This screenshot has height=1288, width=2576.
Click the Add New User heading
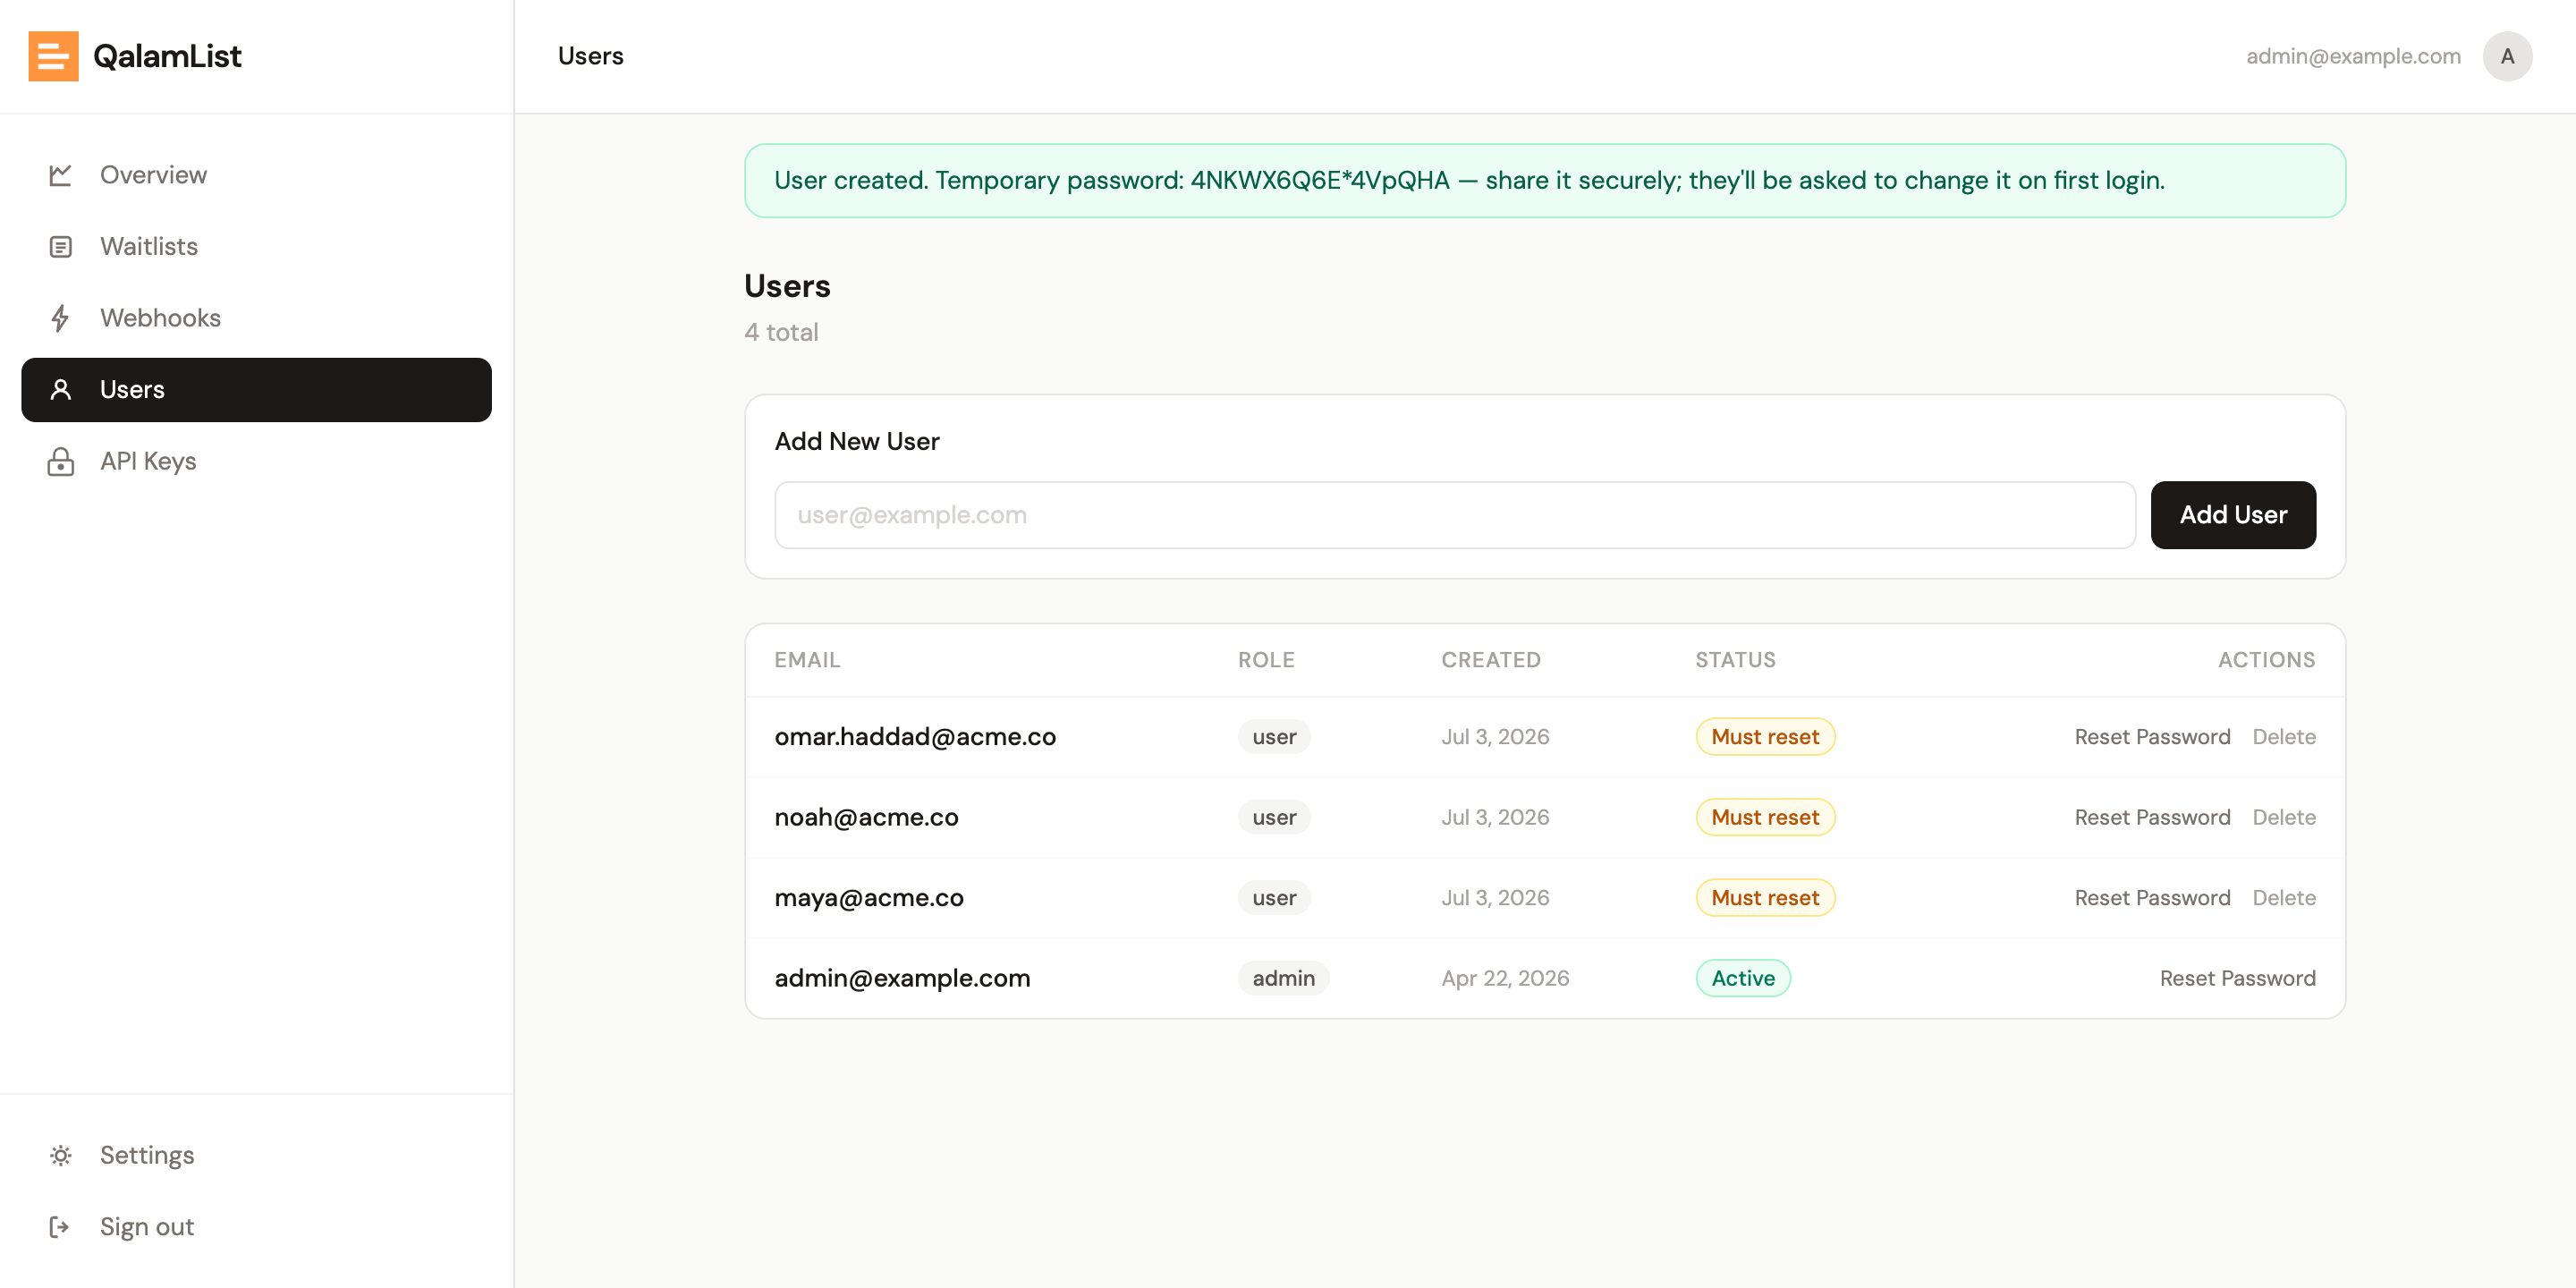[x=857, y=441]
